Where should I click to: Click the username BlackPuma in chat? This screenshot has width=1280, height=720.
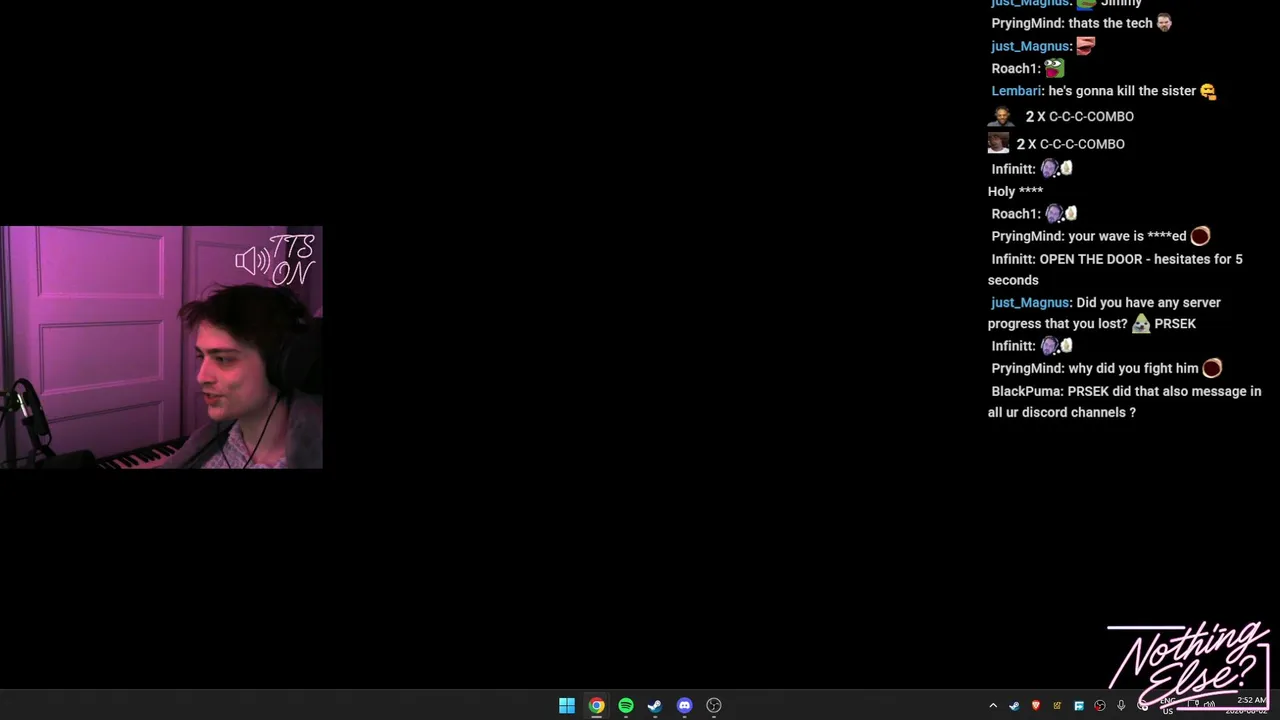[1027, 391]
